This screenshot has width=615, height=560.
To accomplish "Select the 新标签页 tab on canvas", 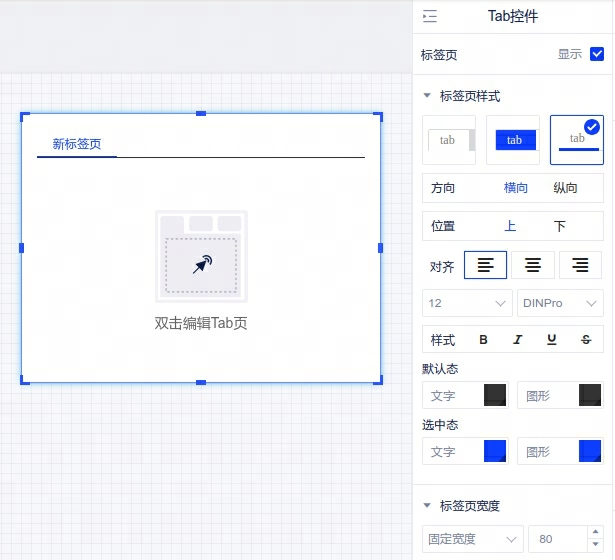I will [77, 144].
